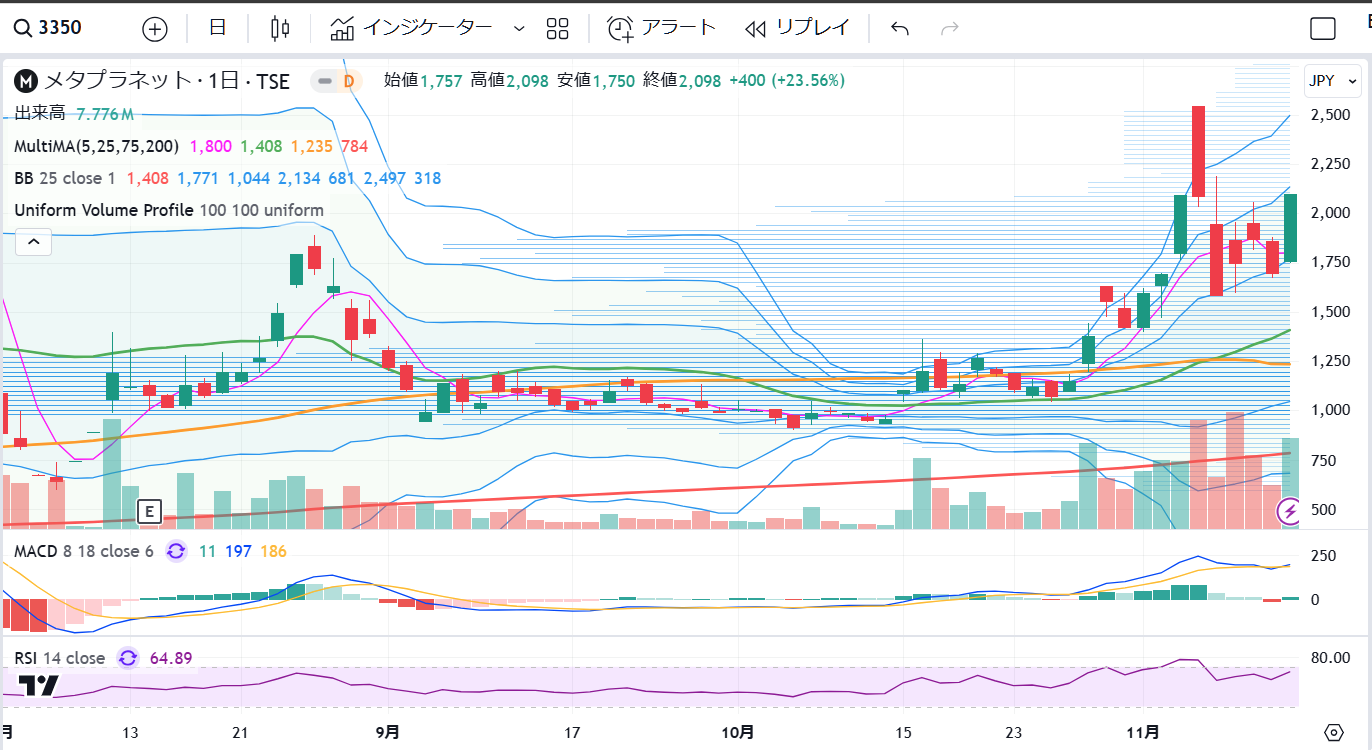Screen dimensions: 1372x750
Task: Open symbol search showing 3350
Action: [48, 28]
